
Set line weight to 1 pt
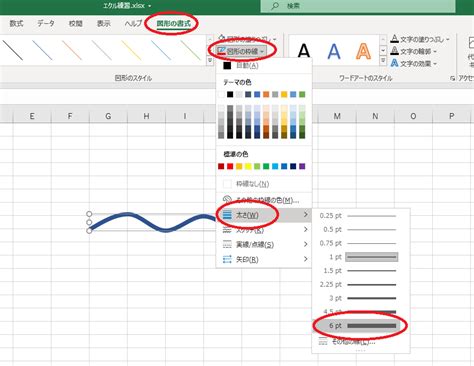point(360,257)
